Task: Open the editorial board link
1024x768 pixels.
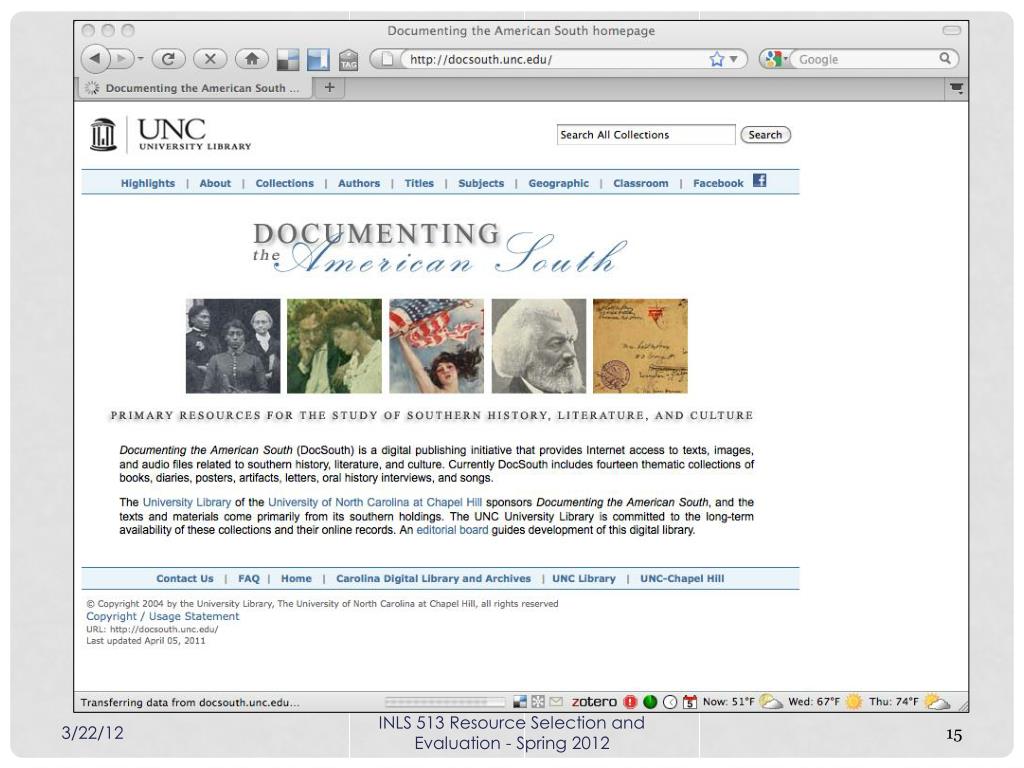Action: tap(453, 530)
